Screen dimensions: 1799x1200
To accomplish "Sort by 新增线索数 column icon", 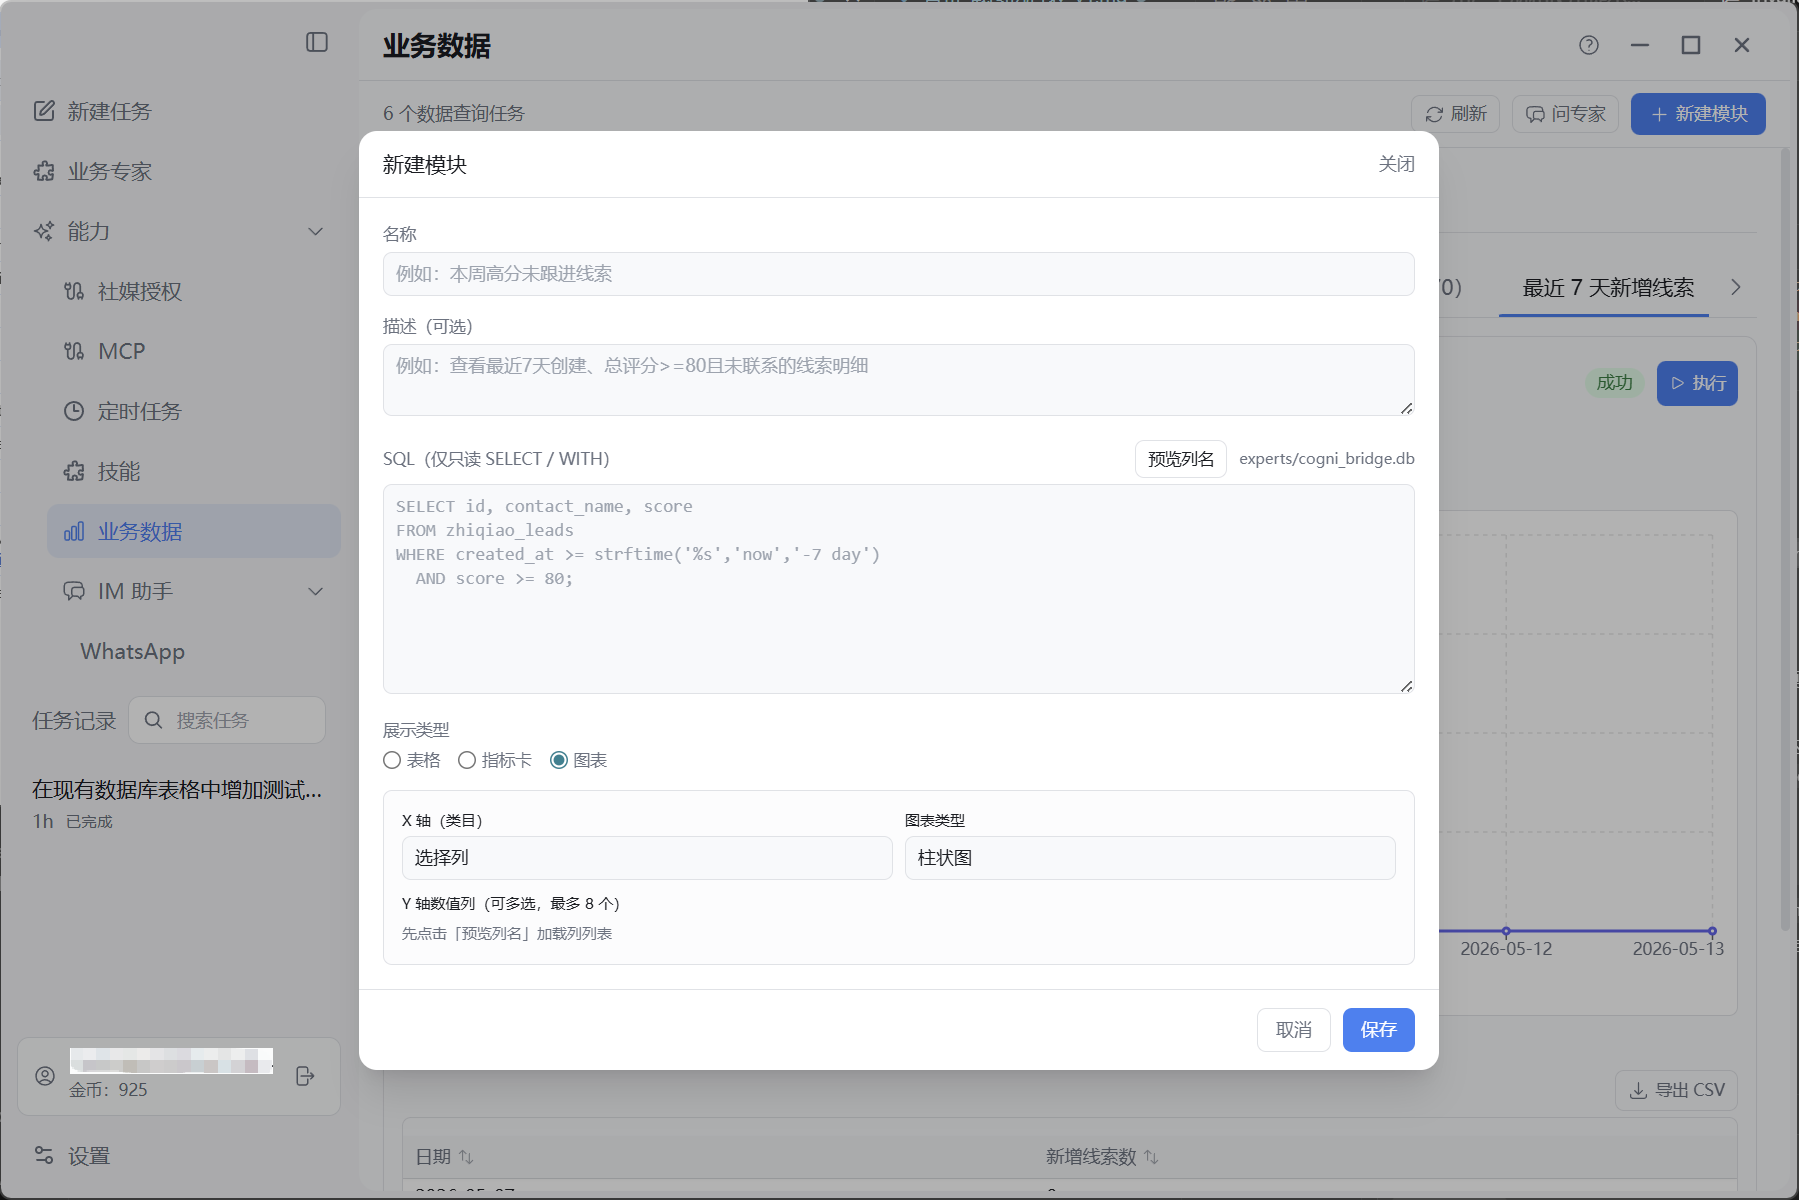I will coord(1151,1157).
